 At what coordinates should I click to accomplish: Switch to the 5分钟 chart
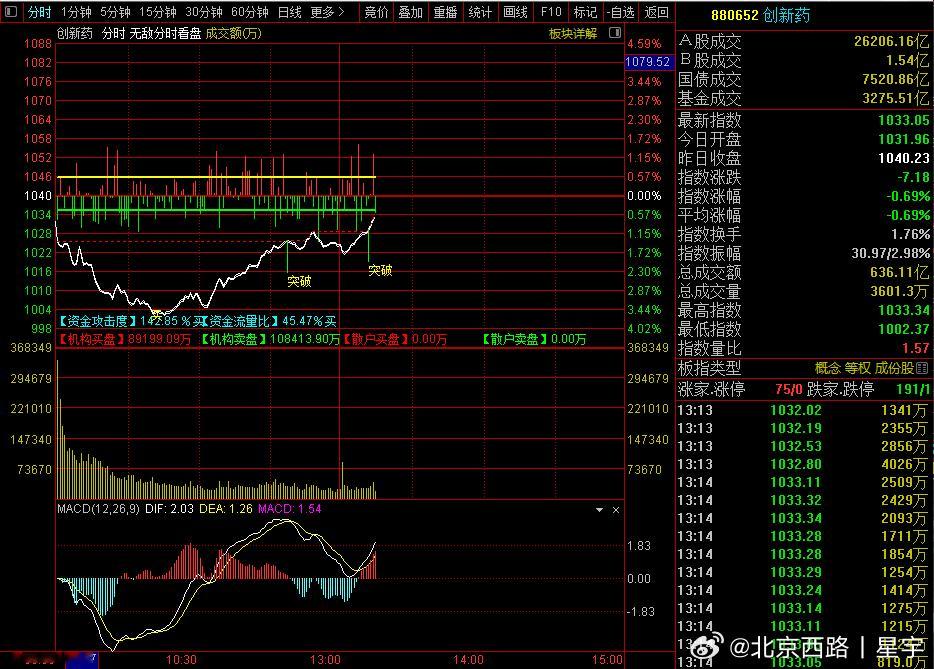(115, 12)
